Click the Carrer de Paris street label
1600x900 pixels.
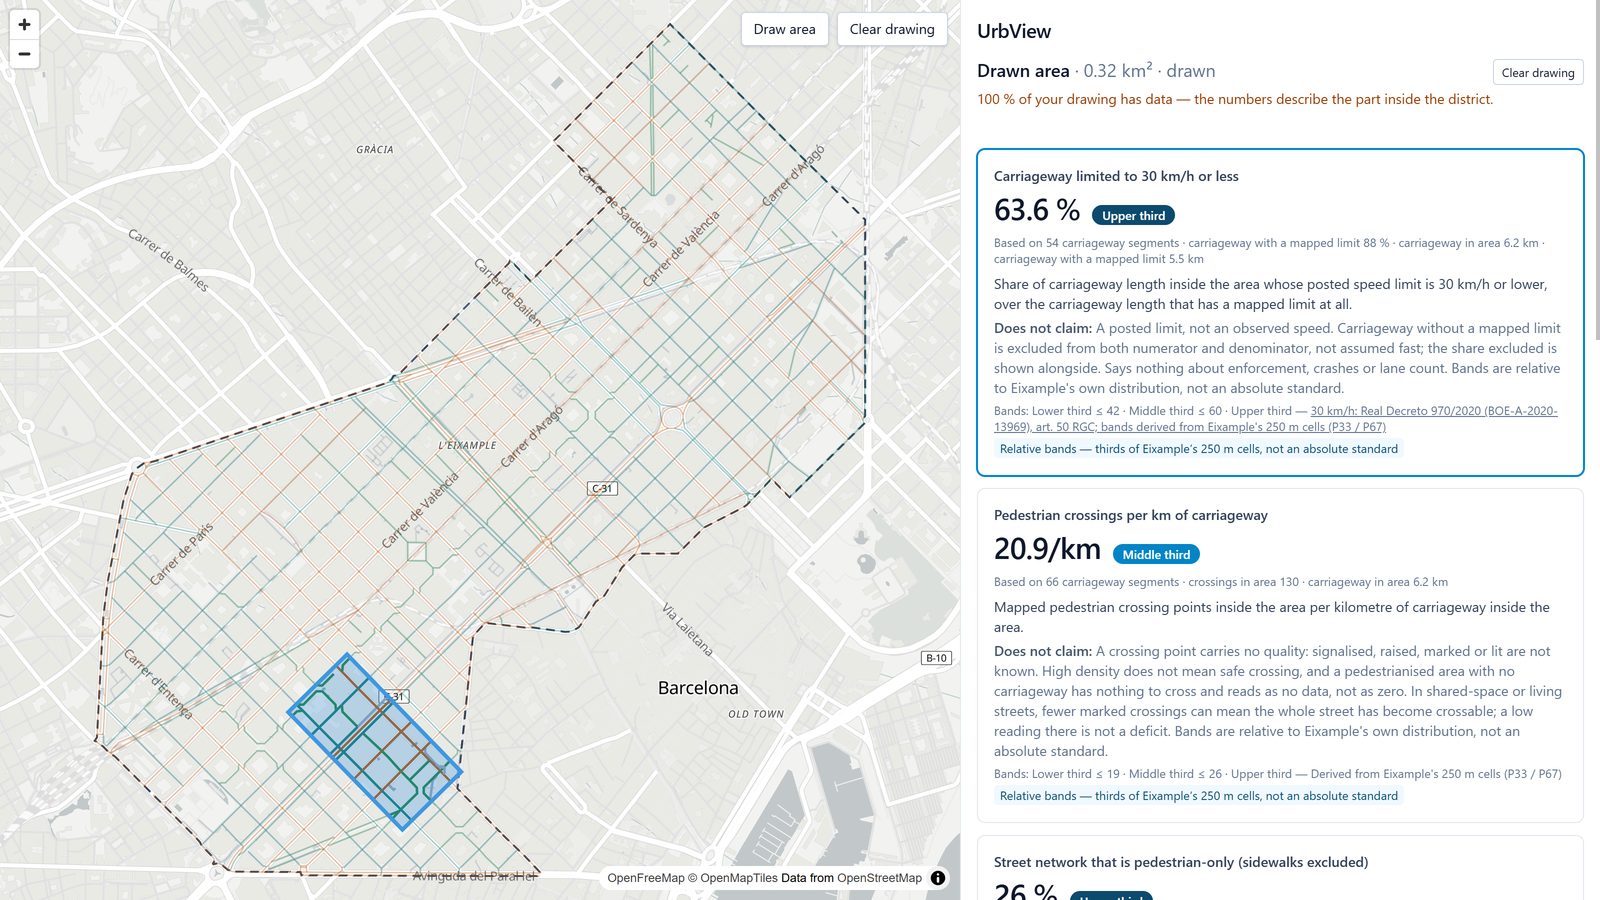[x=182, y=553]
